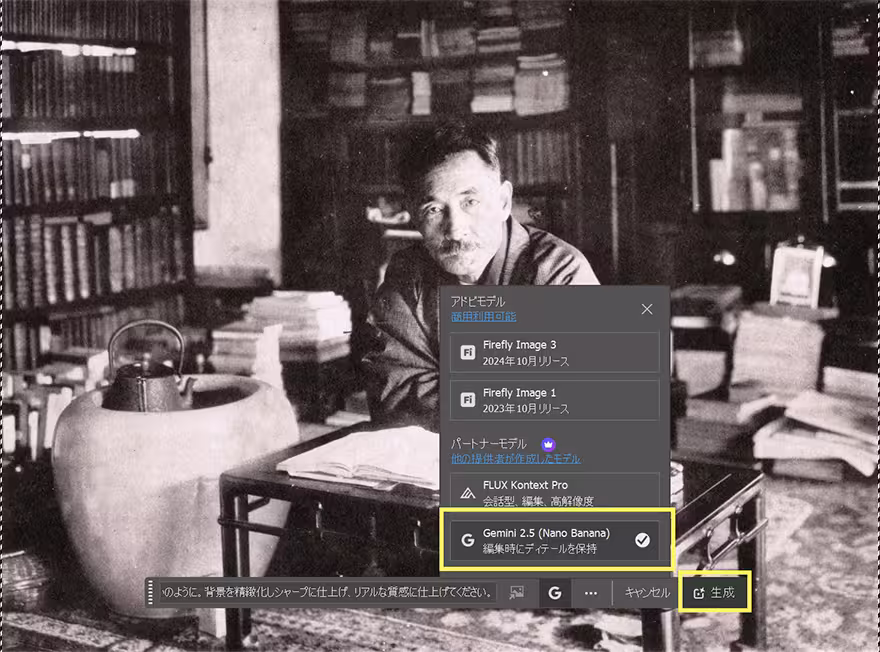The width and height of the screenshot is (880, 652).
Task: Choose Firefly Image 1 model
Action: coord(554,400)
